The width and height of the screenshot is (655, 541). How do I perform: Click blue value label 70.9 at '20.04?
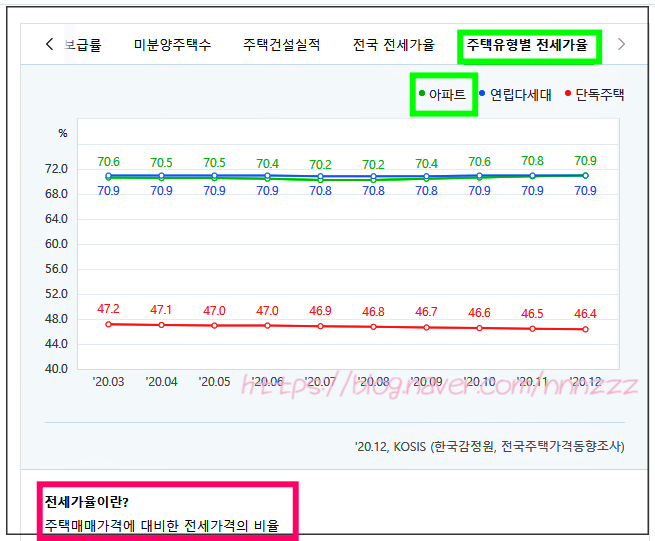coord(162,191)
